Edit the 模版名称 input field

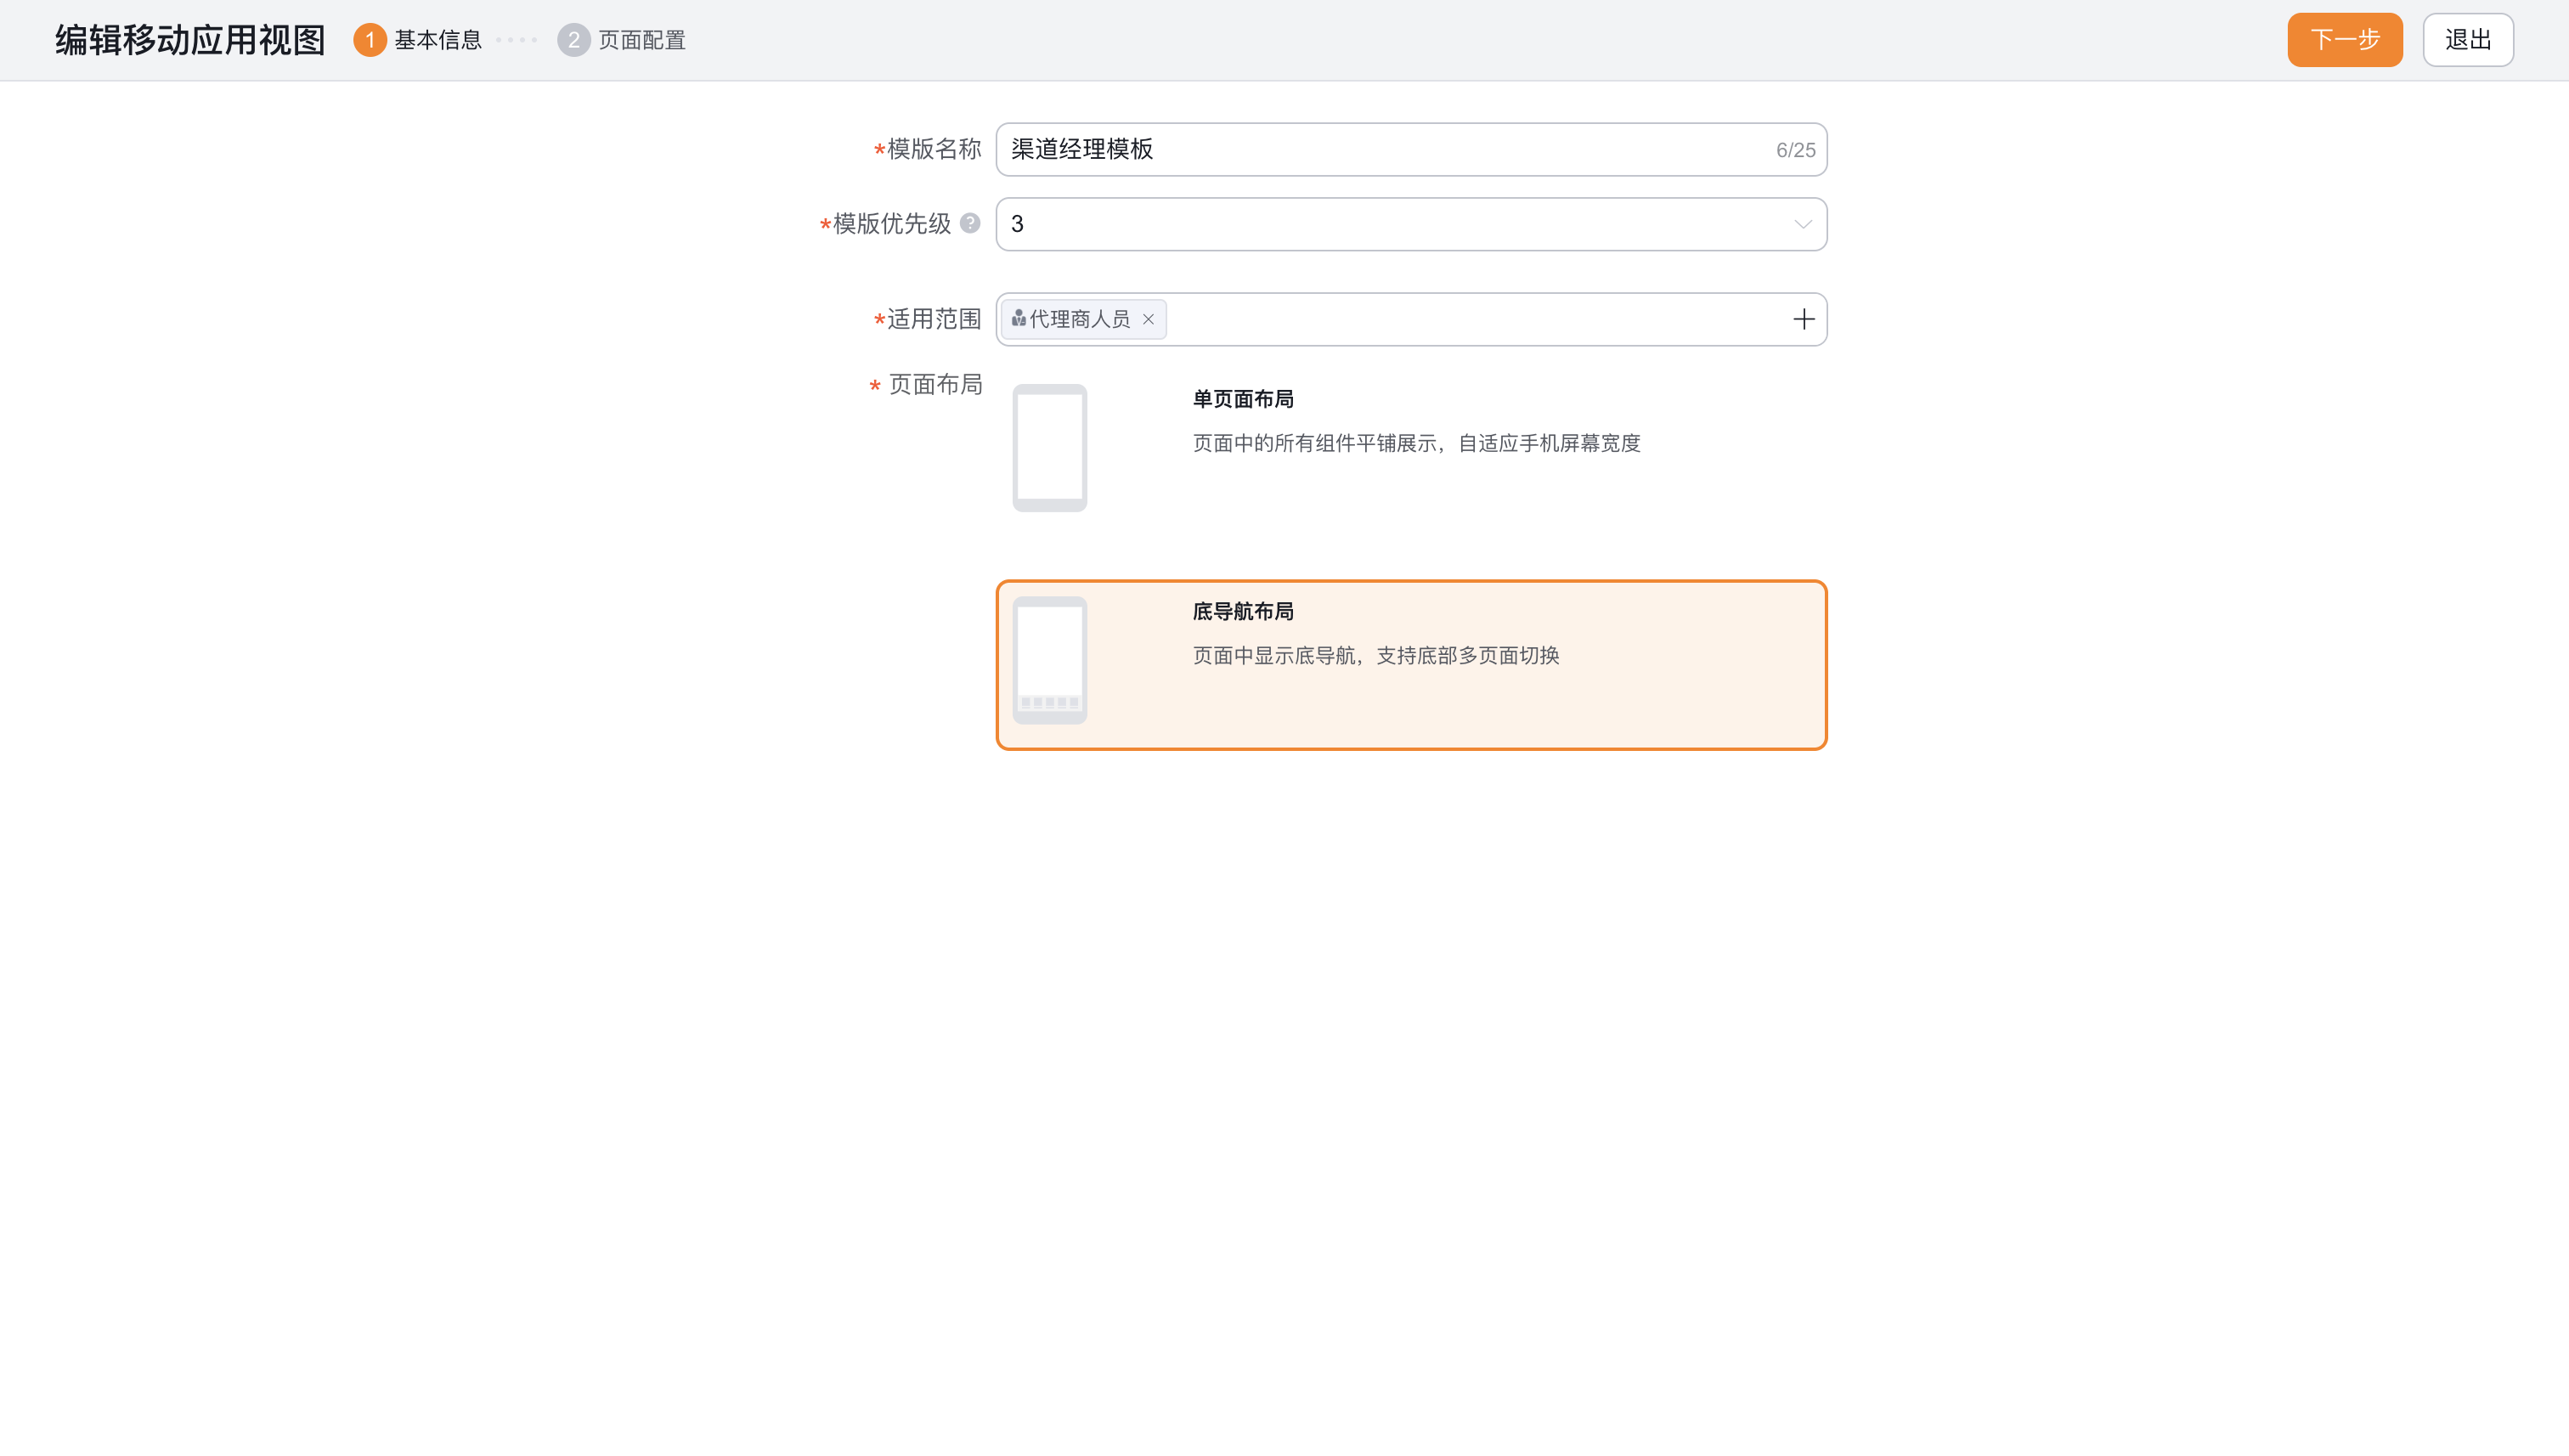(1411, 150)
